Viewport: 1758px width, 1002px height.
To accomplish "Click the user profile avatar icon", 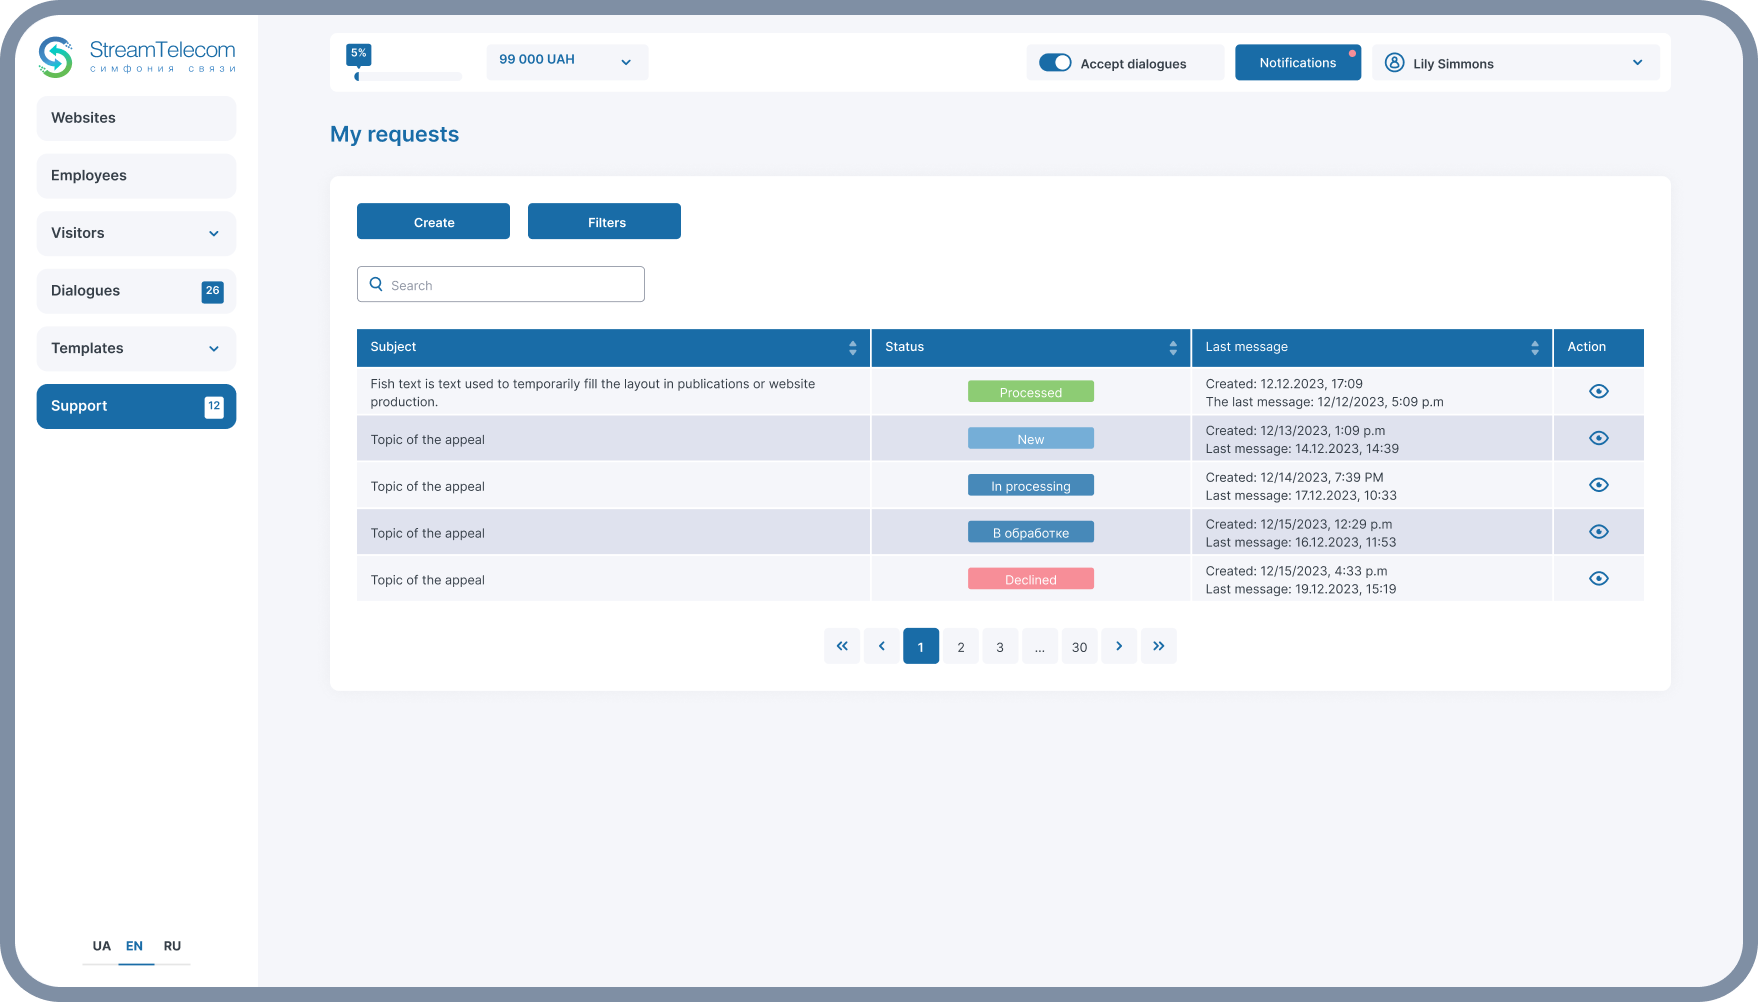I will tap(1394, 63).
